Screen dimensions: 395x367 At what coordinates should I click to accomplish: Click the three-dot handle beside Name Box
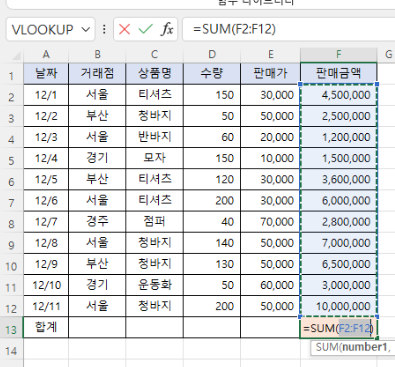click(x=104, y=29)
